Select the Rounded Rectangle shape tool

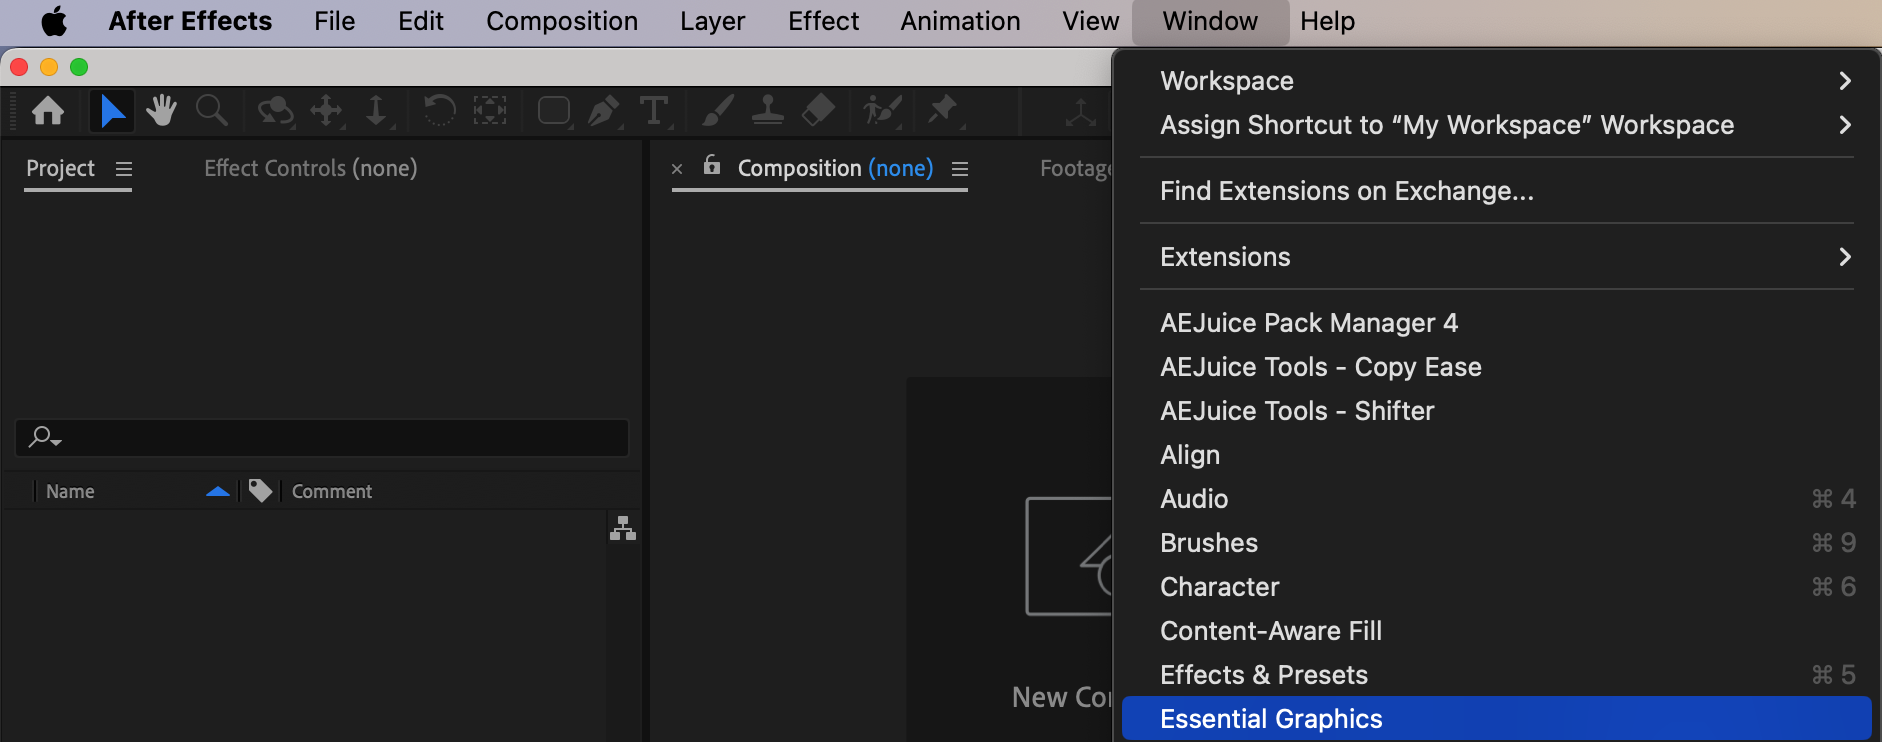tap(554, 110)
